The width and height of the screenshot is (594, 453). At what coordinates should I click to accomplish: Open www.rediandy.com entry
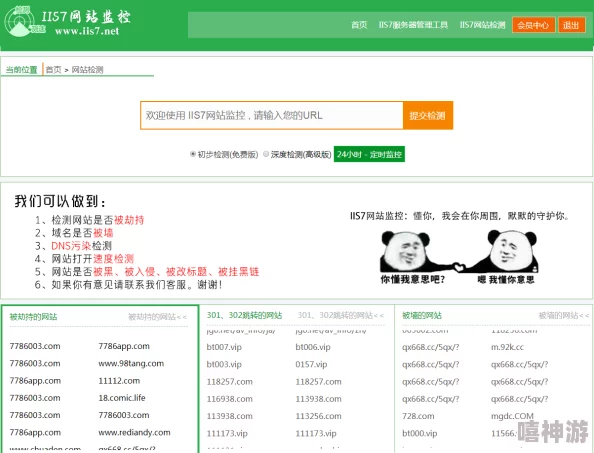(x=134, y=433)
